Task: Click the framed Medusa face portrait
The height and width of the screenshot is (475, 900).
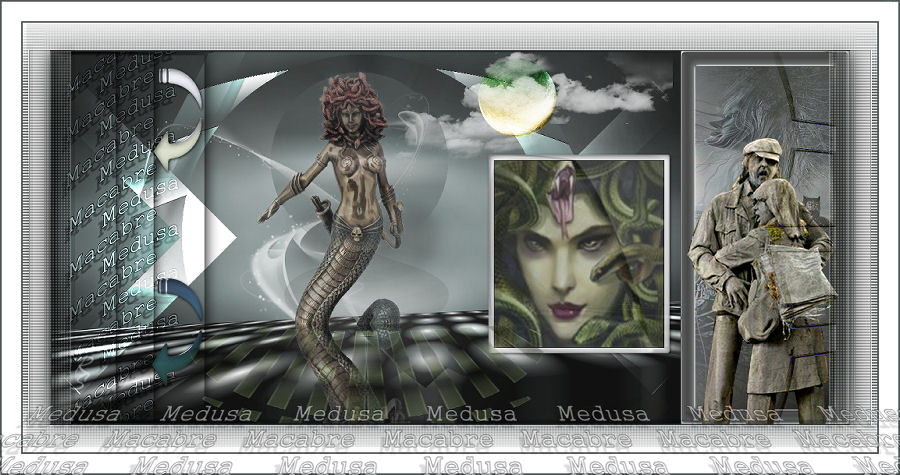Action: [579, 254]
